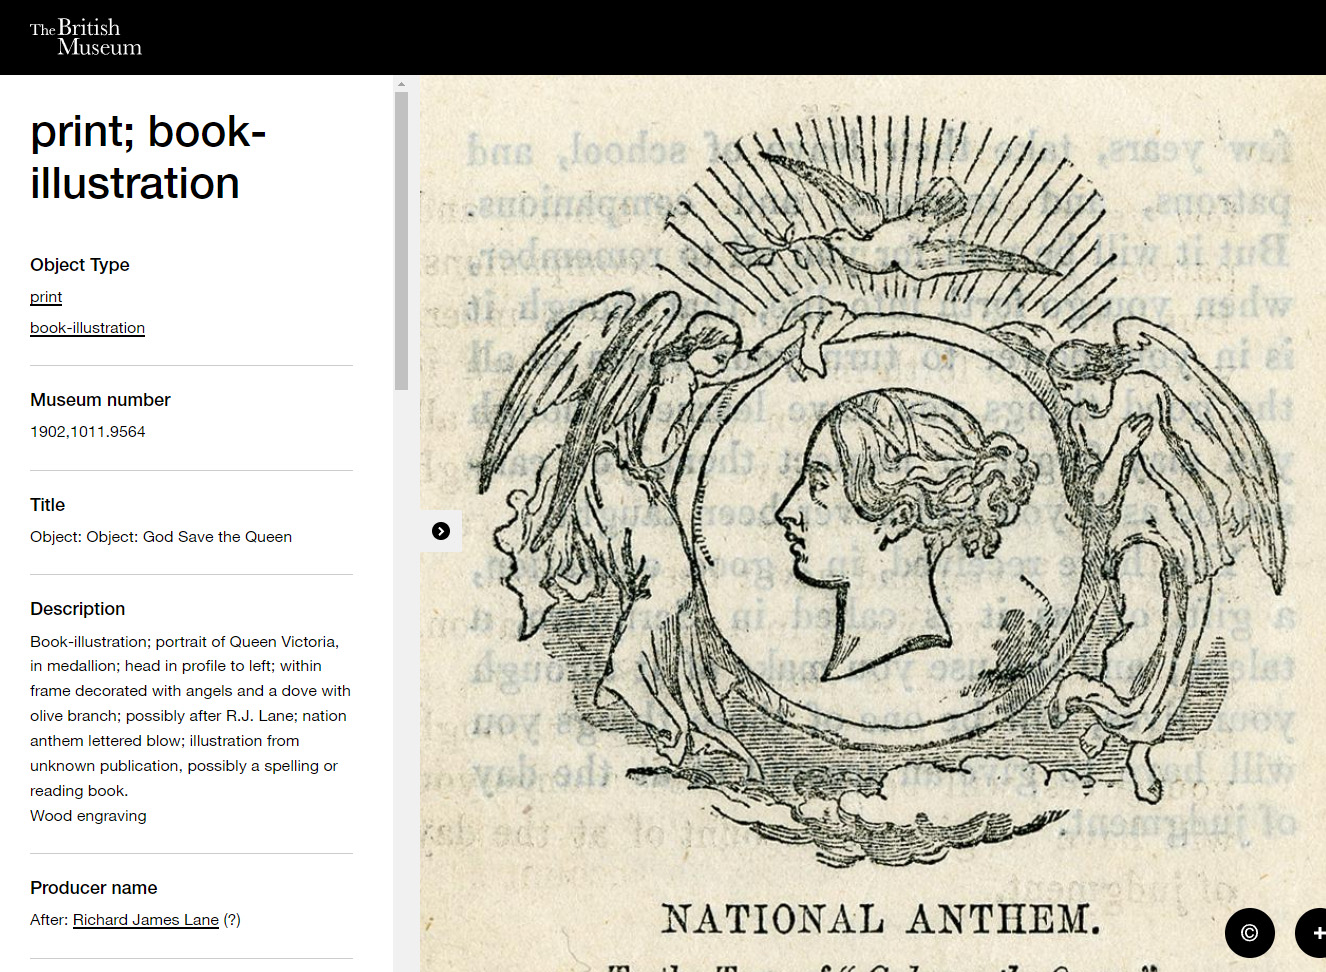Image resolution: width=1326 pixels, height=972 pixels.
Task: Click the scrollbar track below the thumb
Action: coord(401,680)
